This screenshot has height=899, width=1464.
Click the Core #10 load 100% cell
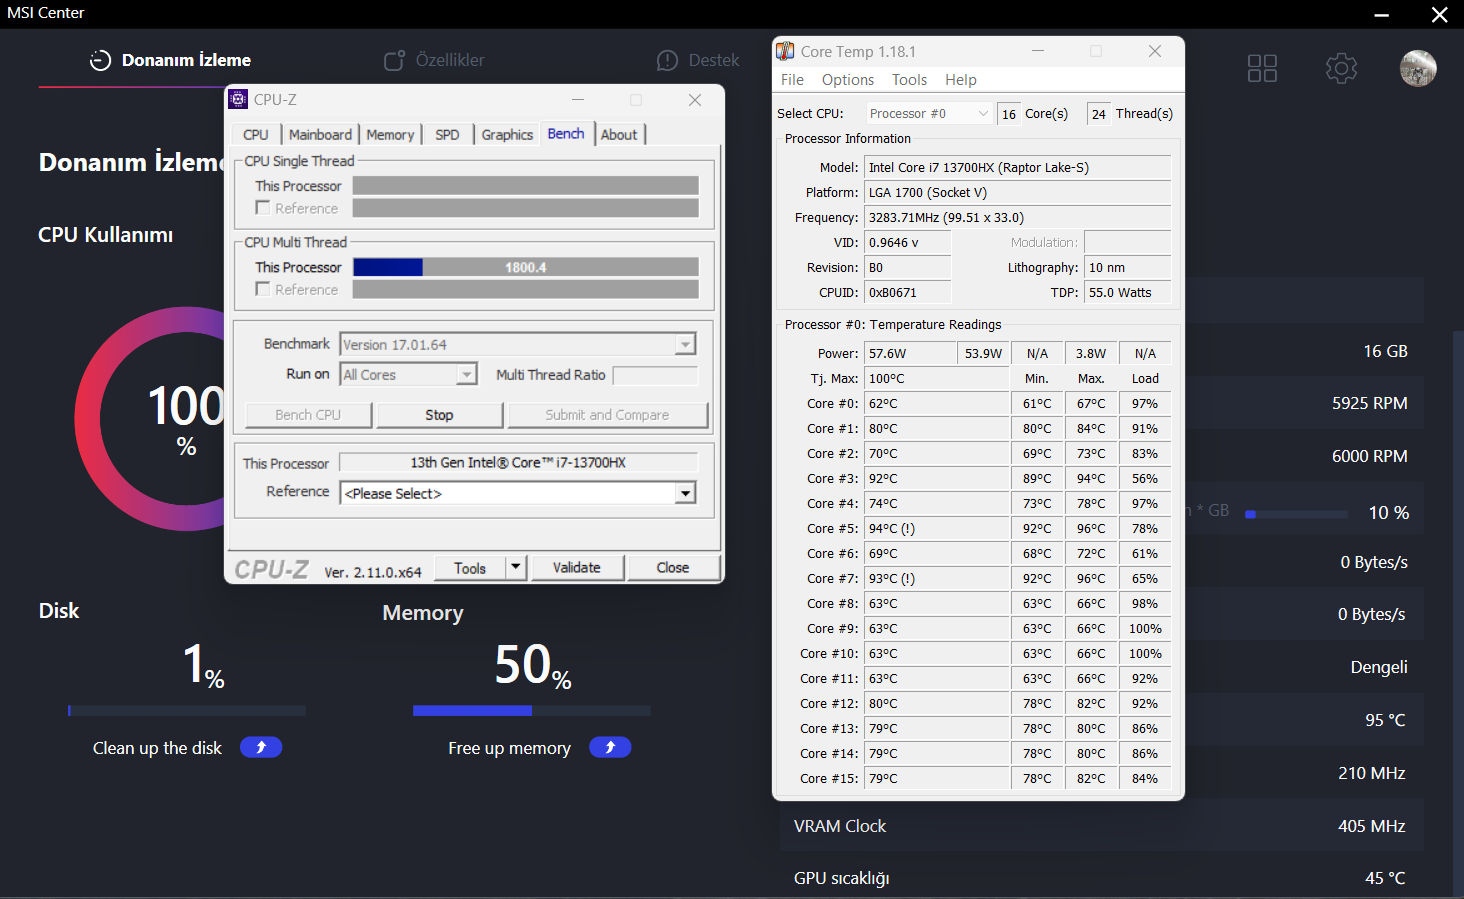coord(1145,653)
